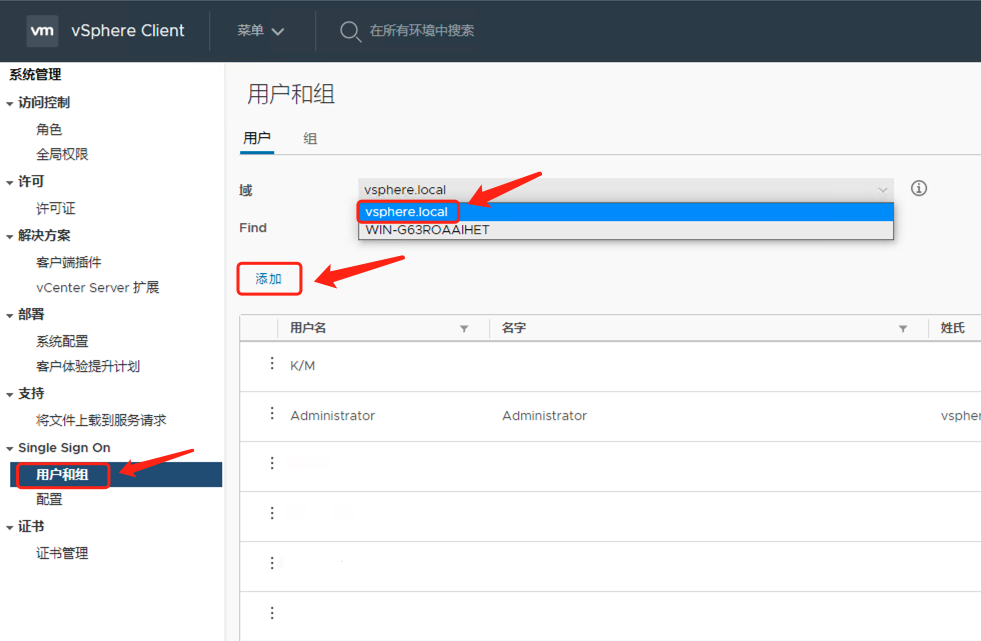This screenshot has height=641, width=981.
Task: Open 将文件上载到服务请求 in the sidebar
Action: 101,420
